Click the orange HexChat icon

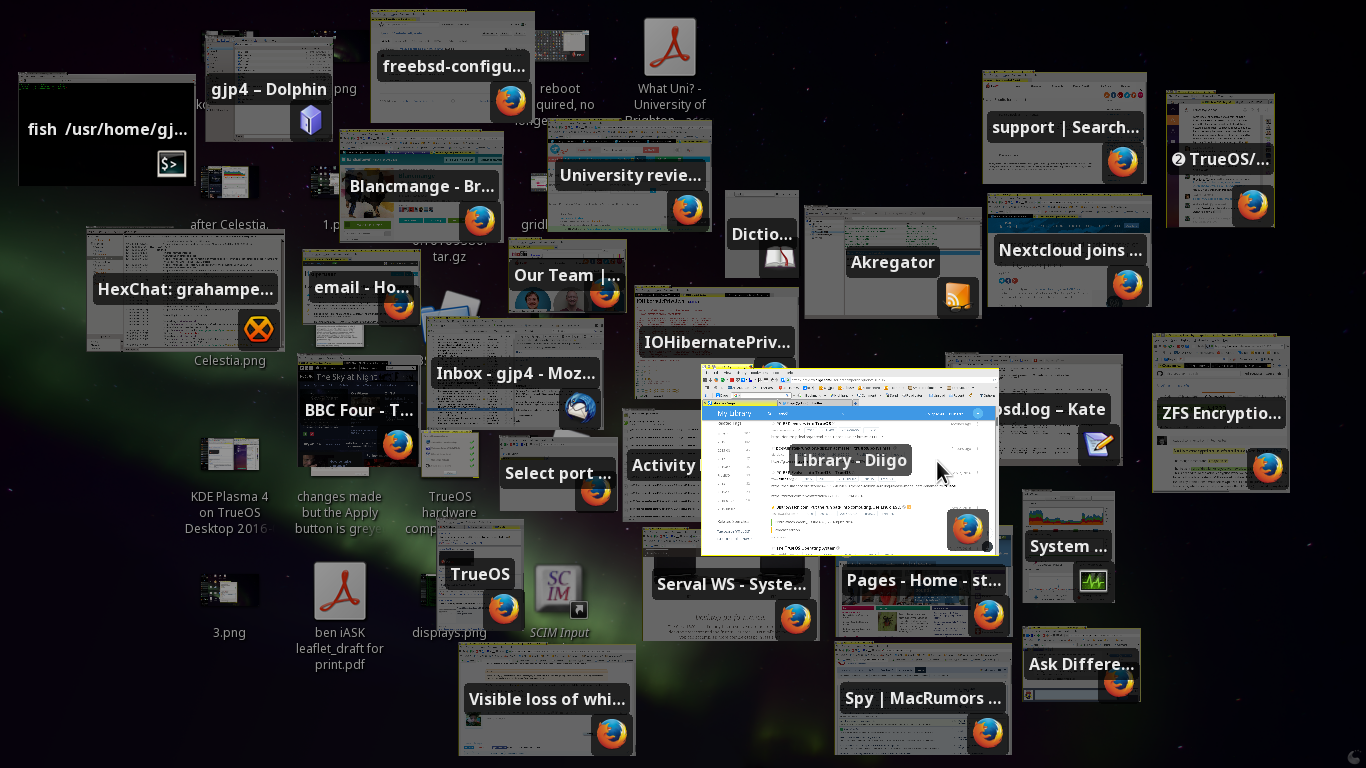259,328
